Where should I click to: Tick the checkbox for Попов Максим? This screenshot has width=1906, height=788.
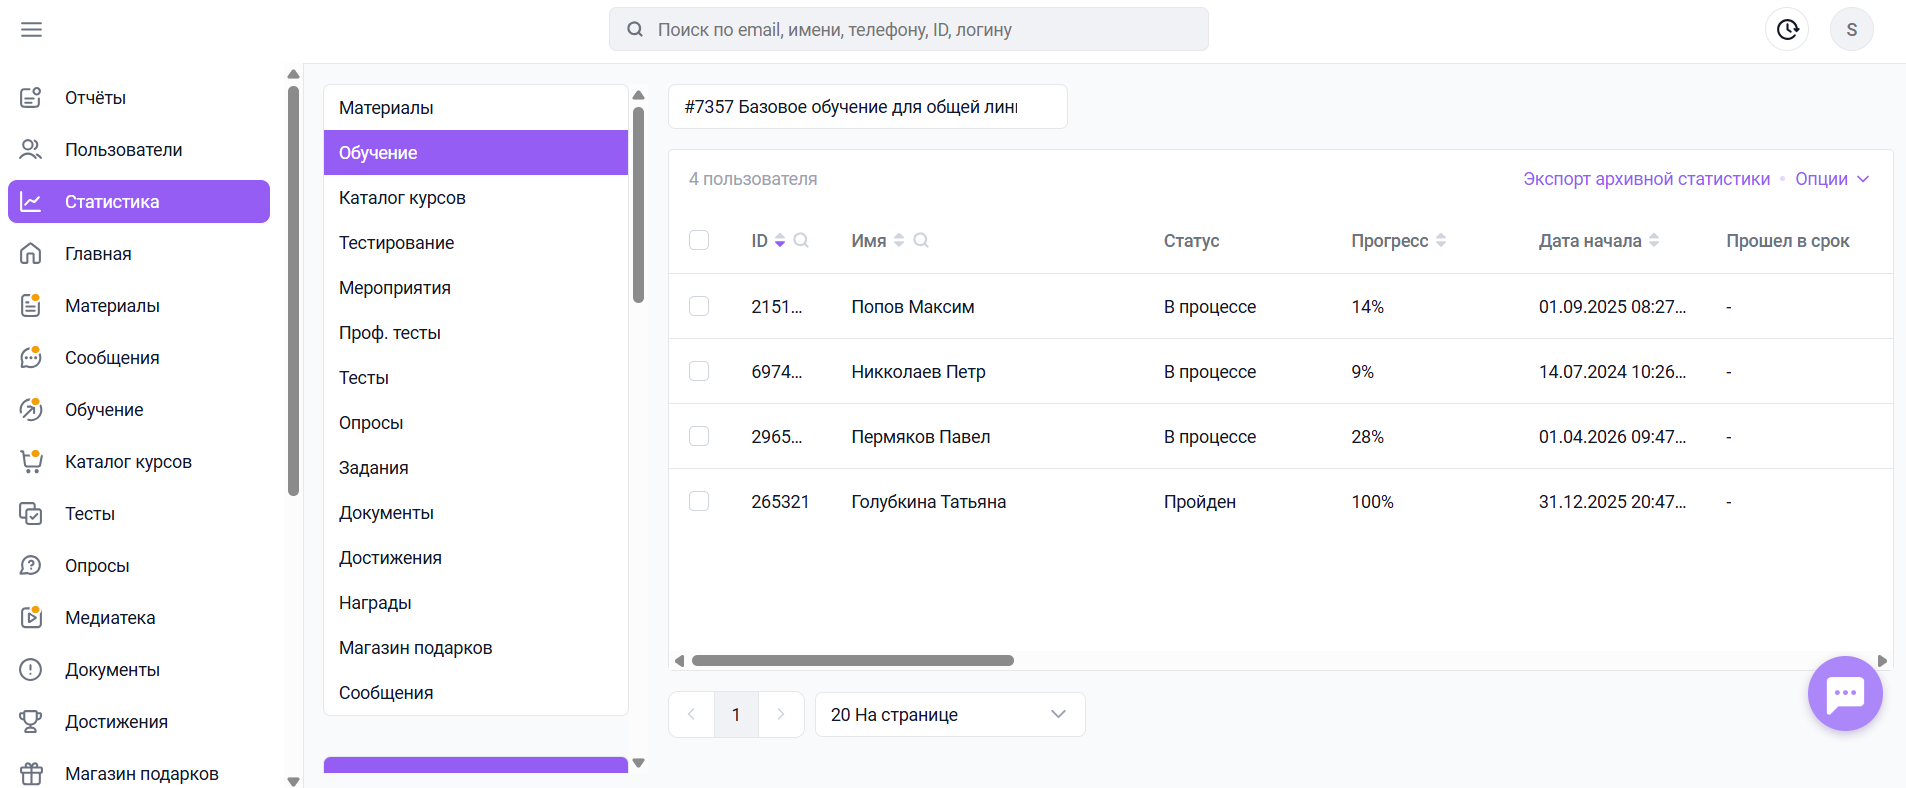click(699, 306)
